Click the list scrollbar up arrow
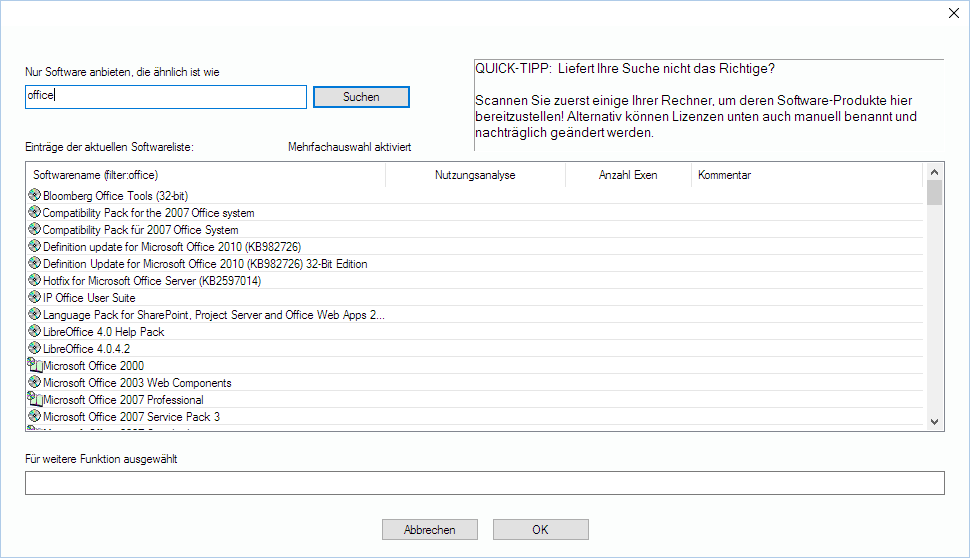This screenshot has height=558, width=970. point(934,172)
